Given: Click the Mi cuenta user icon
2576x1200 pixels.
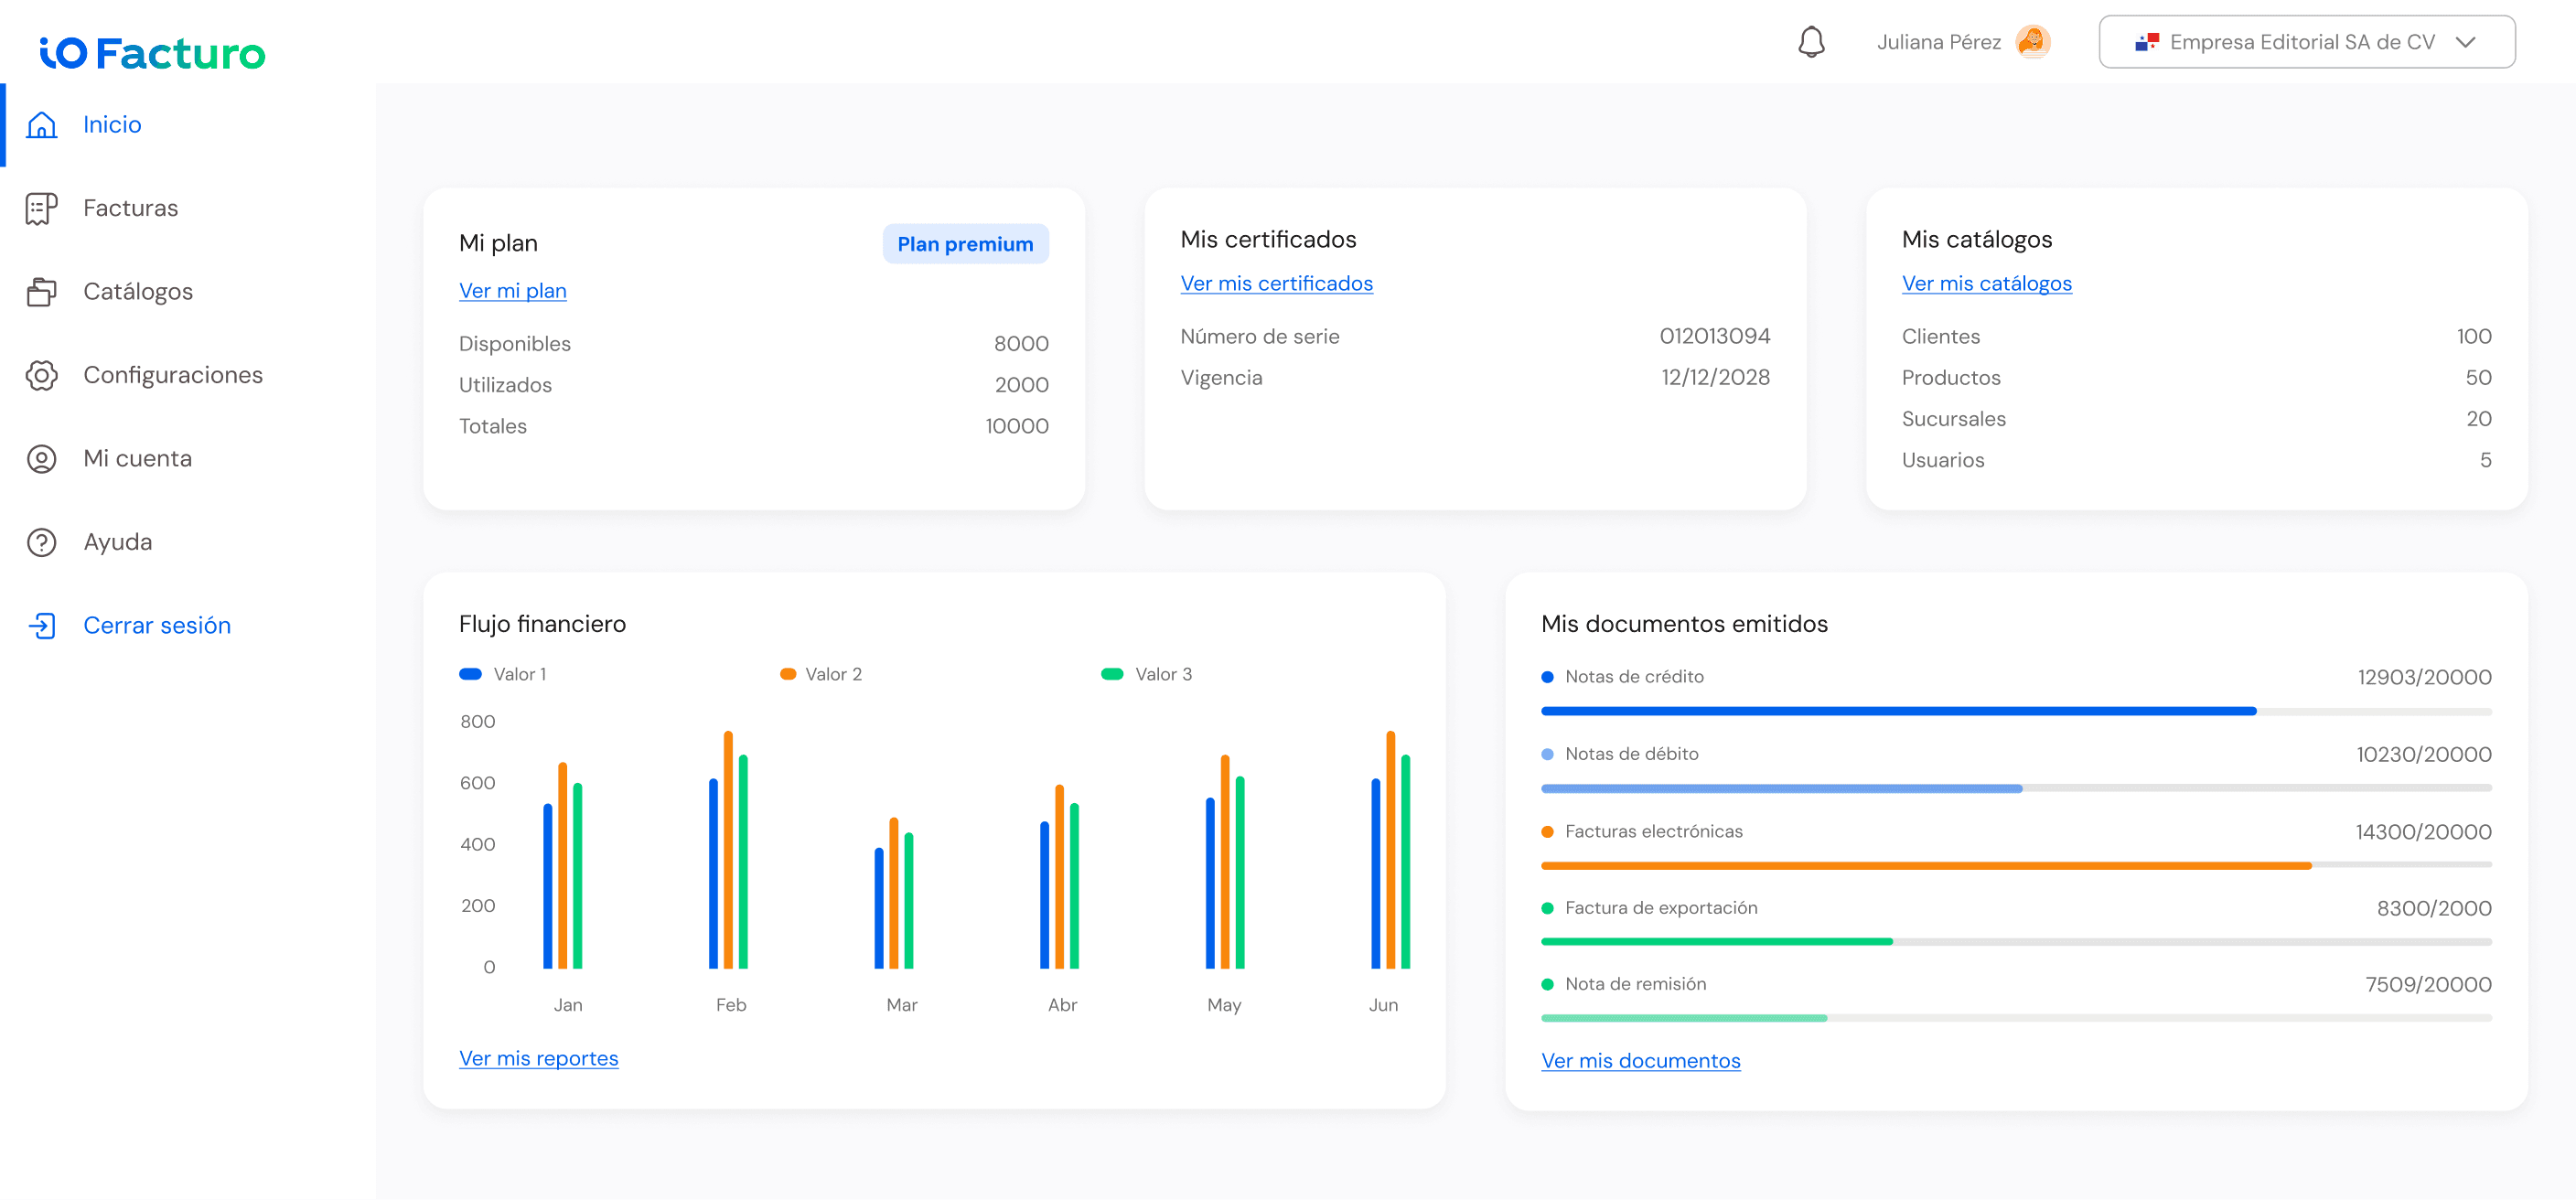Looking at the screenshot, I should click(41, 459).
